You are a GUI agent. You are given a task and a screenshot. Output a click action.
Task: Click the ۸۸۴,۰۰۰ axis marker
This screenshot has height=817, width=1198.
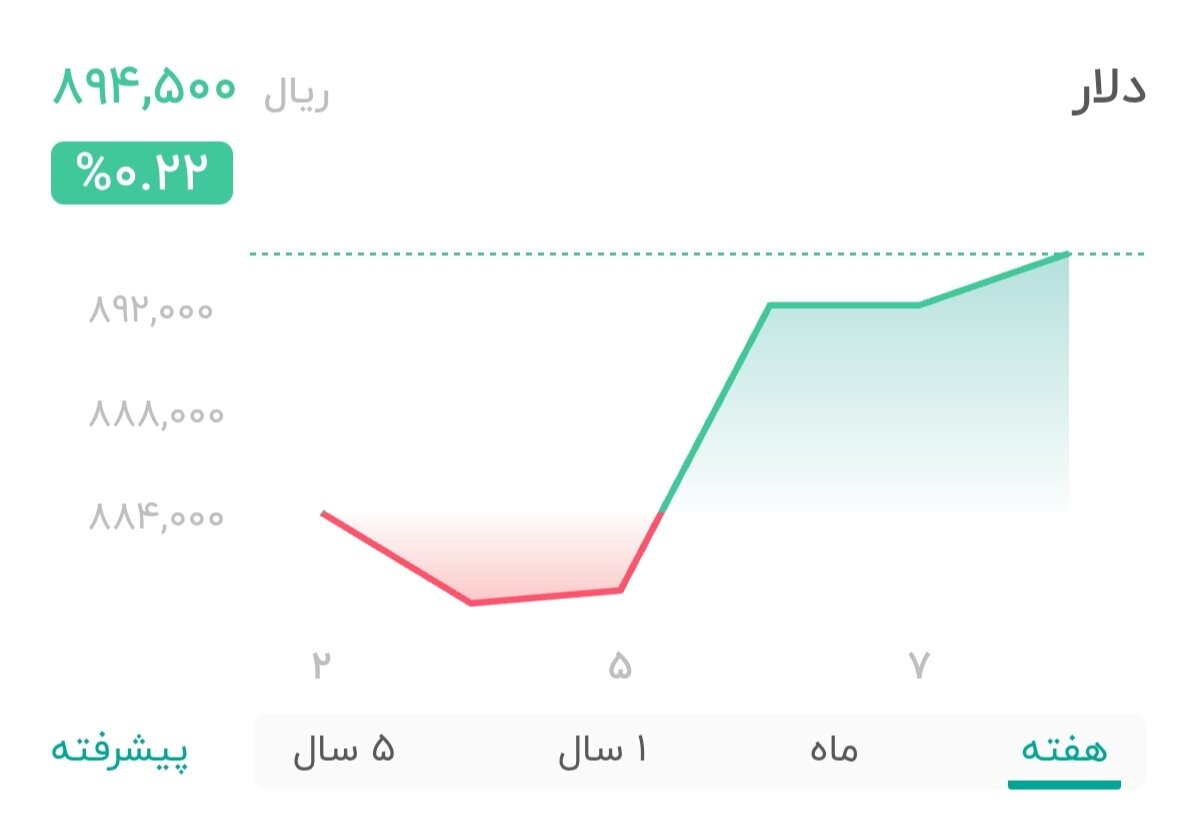(x=152, y=517)
